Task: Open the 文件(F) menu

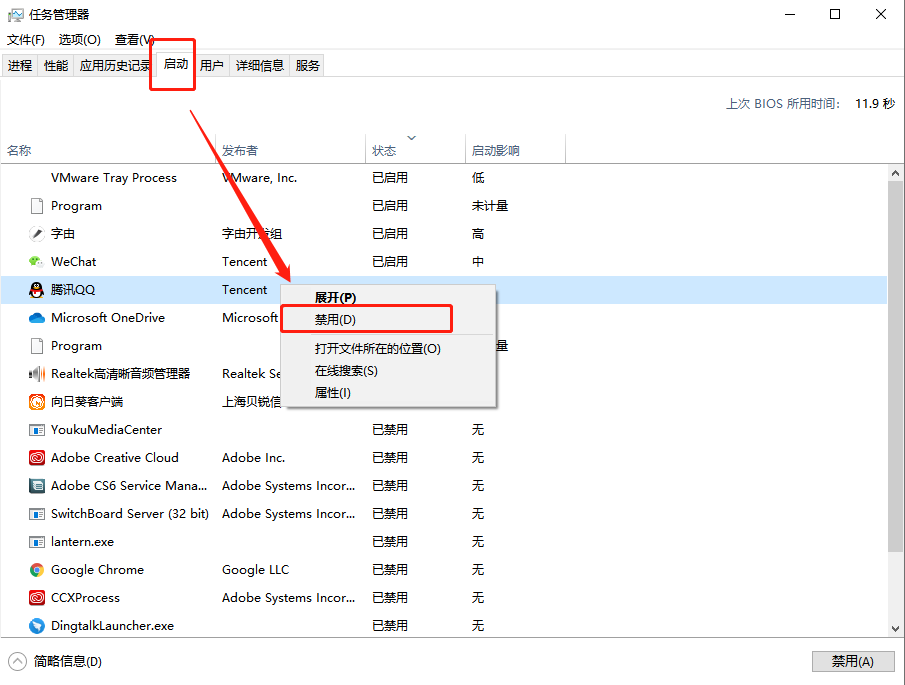Action: coord(26,40)
